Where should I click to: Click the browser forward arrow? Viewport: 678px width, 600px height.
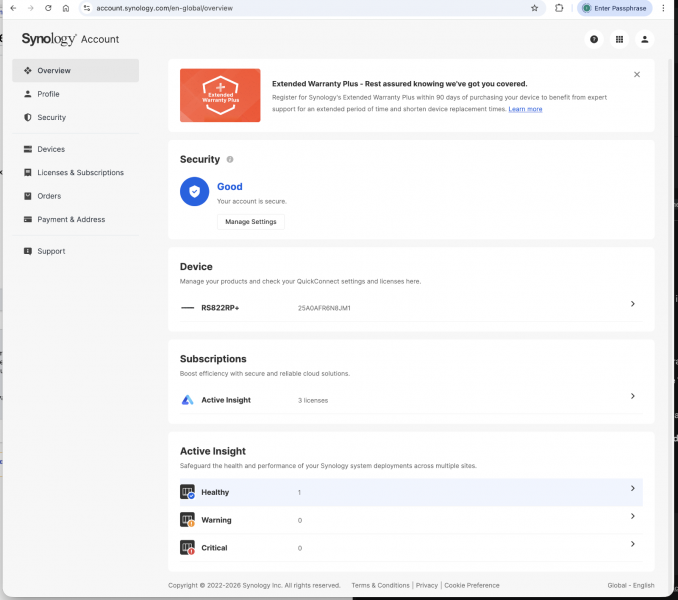[x=31, y=8]
